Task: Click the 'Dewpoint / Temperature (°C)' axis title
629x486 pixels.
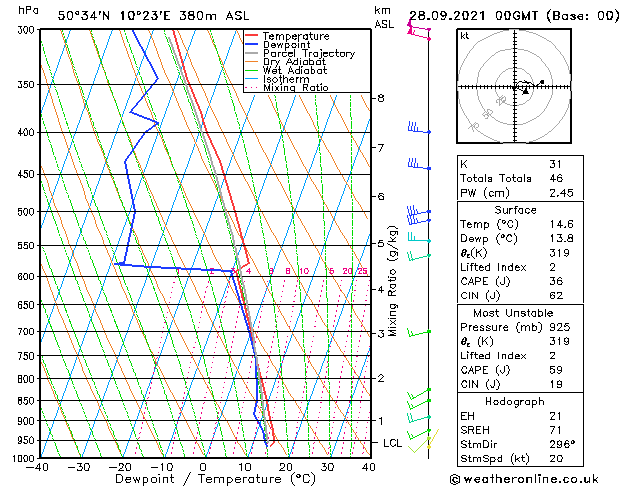Action: click(215, 479)
